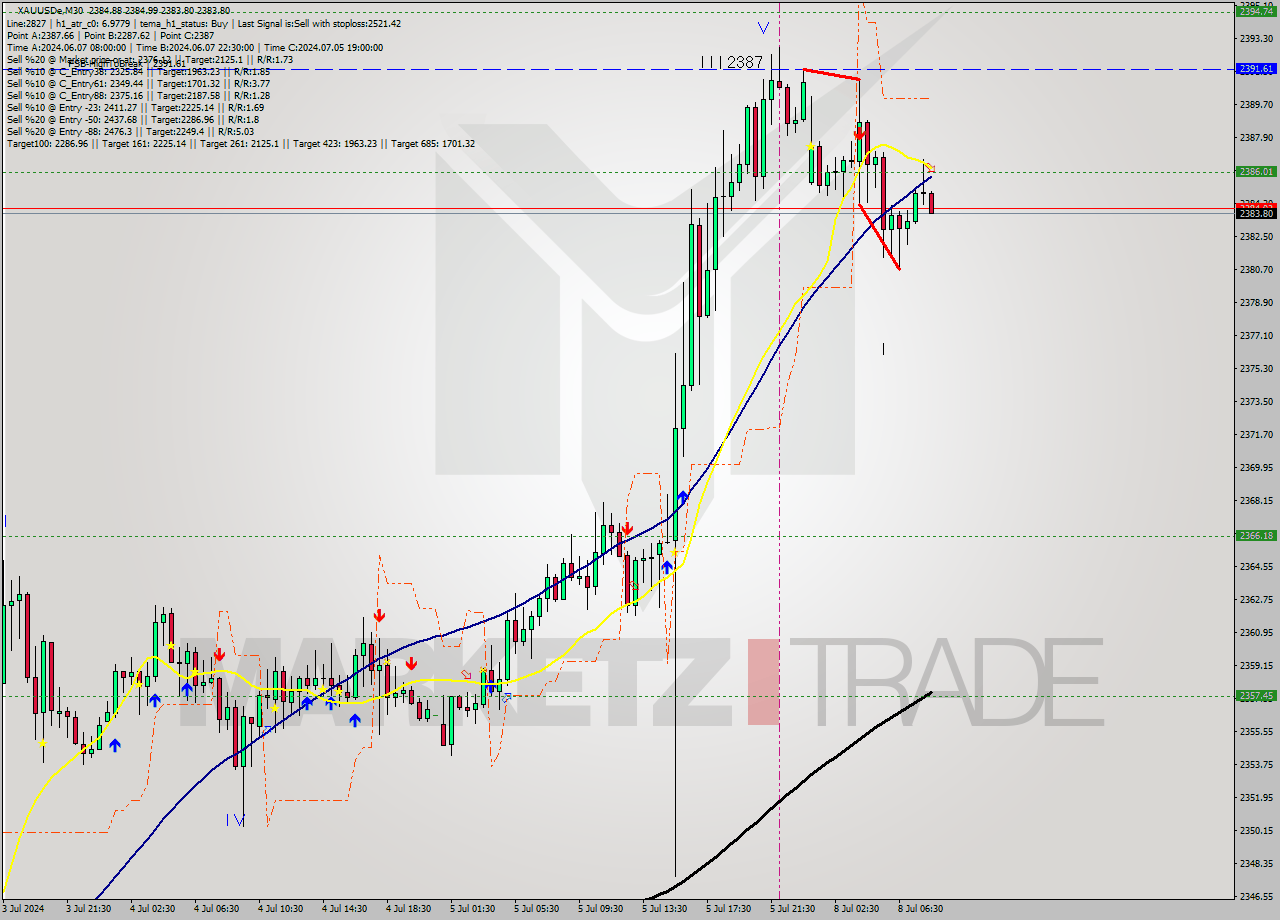Click the '5 Jul 21:30' time label

click(x=792, y=909)
